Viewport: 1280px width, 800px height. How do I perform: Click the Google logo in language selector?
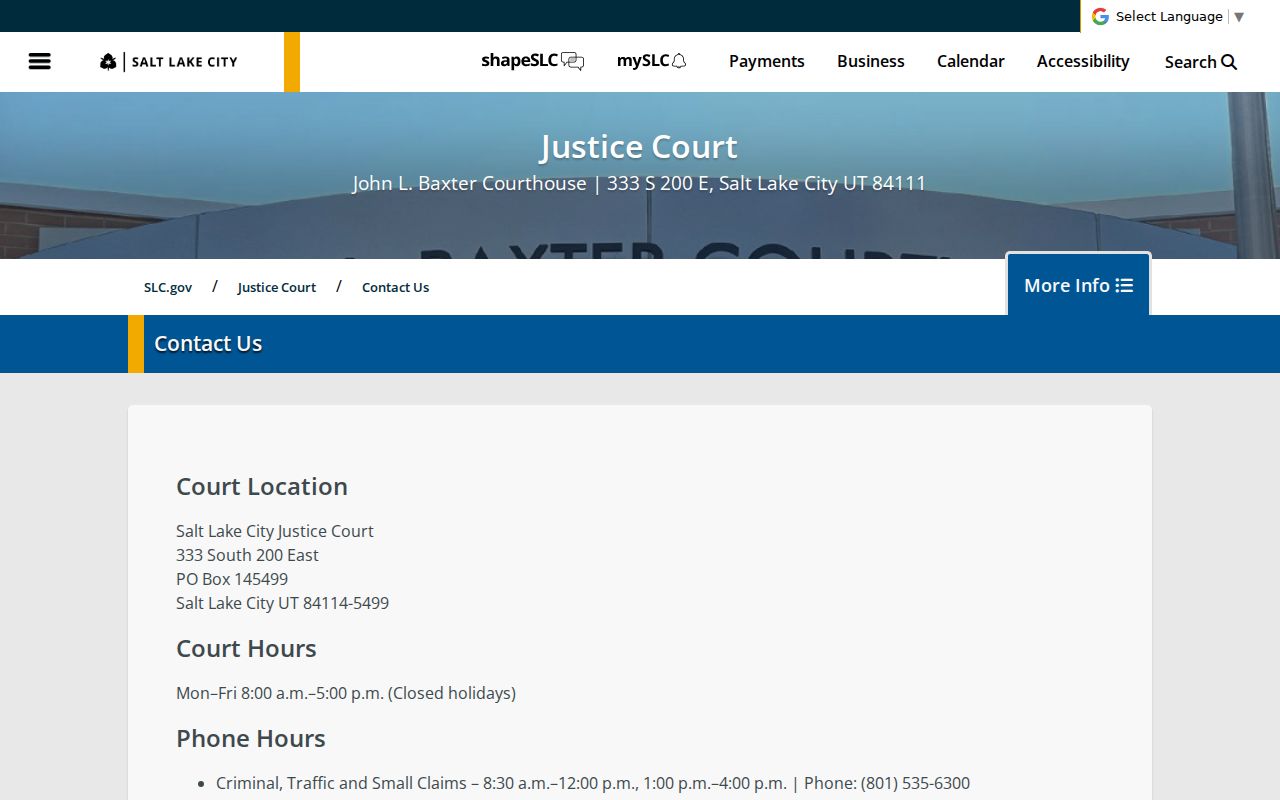click(x=1100, y=16)
